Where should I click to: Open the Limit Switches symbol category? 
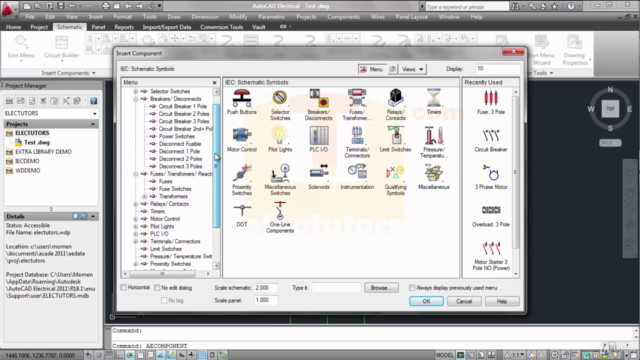coord(395,140)
